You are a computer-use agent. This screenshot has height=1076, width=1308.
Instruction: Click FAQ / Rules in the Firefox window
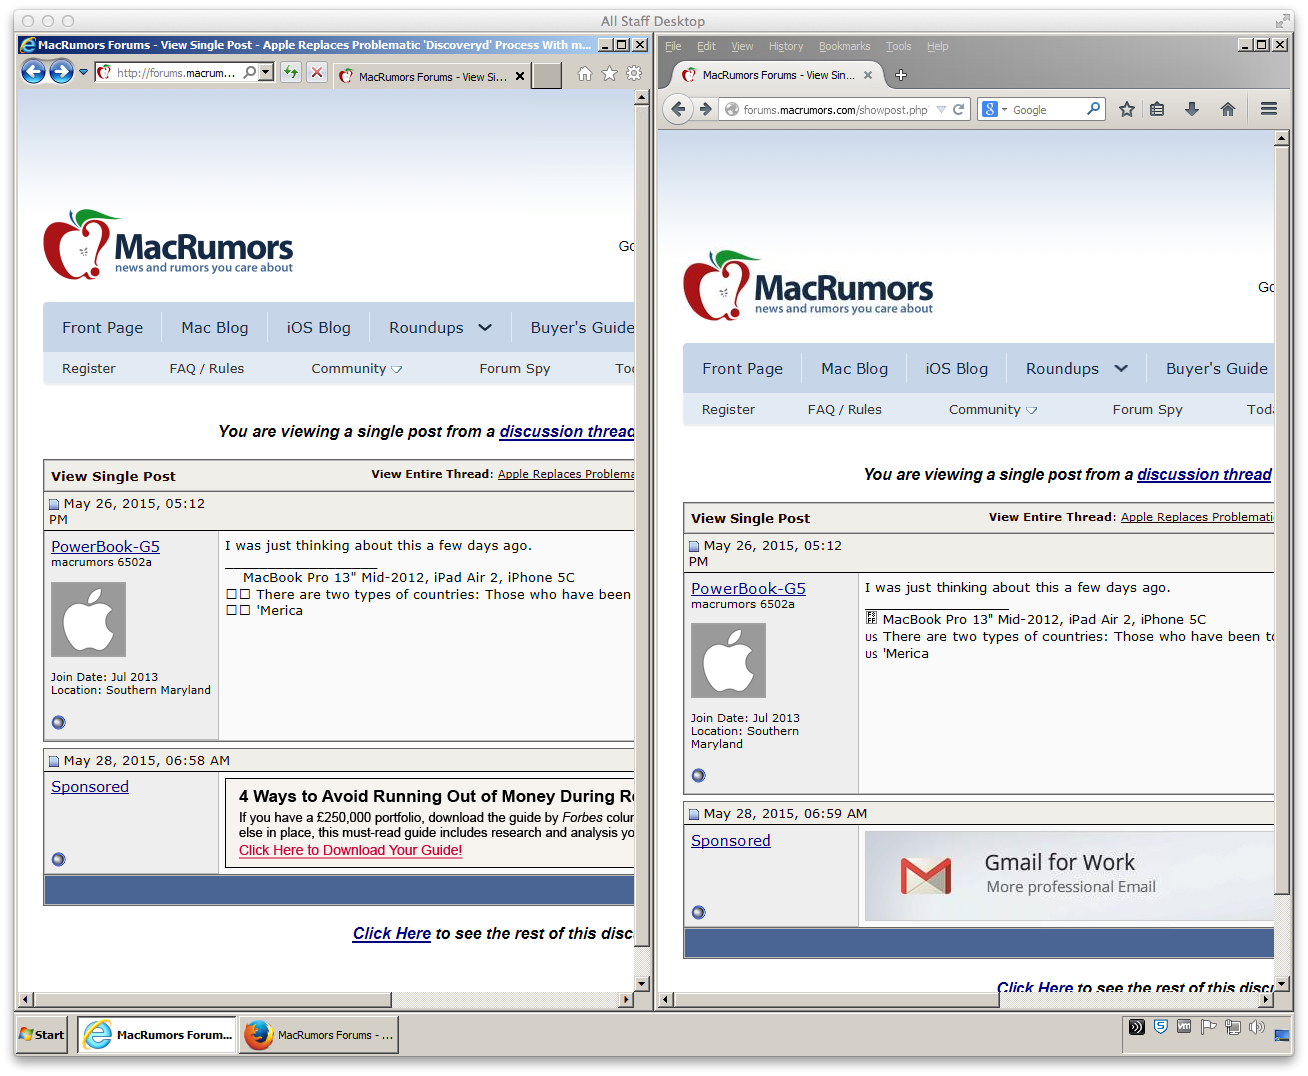tap(845, 410)
